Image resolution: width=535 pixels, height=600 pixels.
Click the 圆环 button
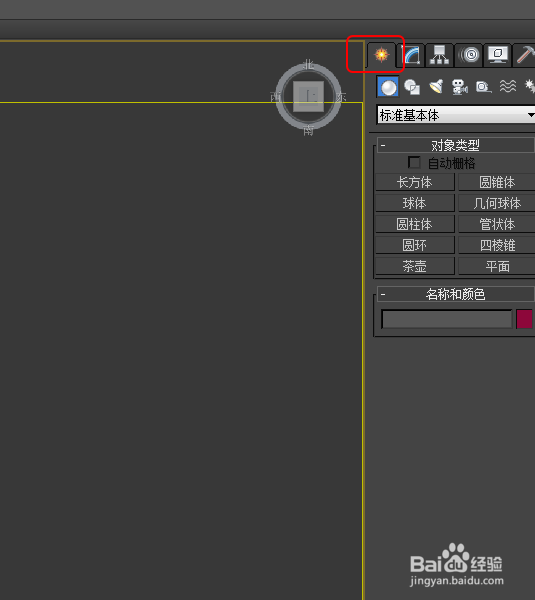415,245
